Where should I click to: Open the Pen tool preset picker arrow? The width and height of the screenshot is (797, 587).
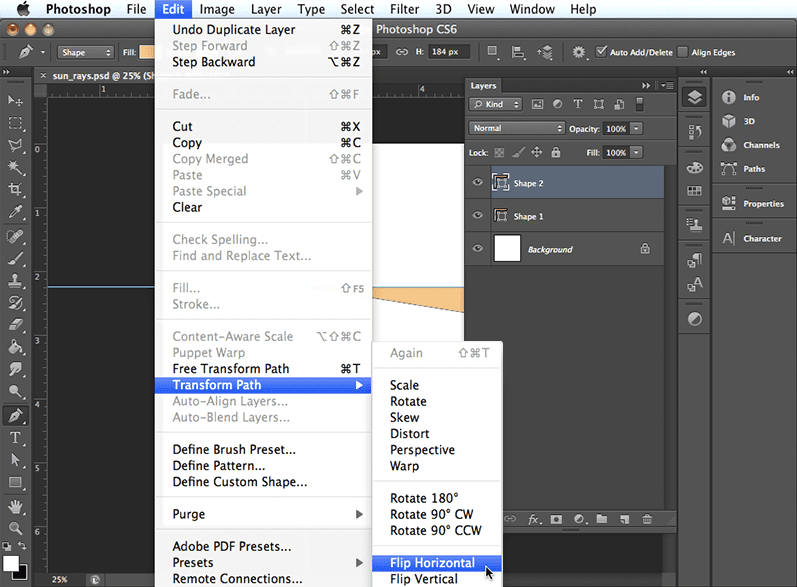tap(43, 52)
